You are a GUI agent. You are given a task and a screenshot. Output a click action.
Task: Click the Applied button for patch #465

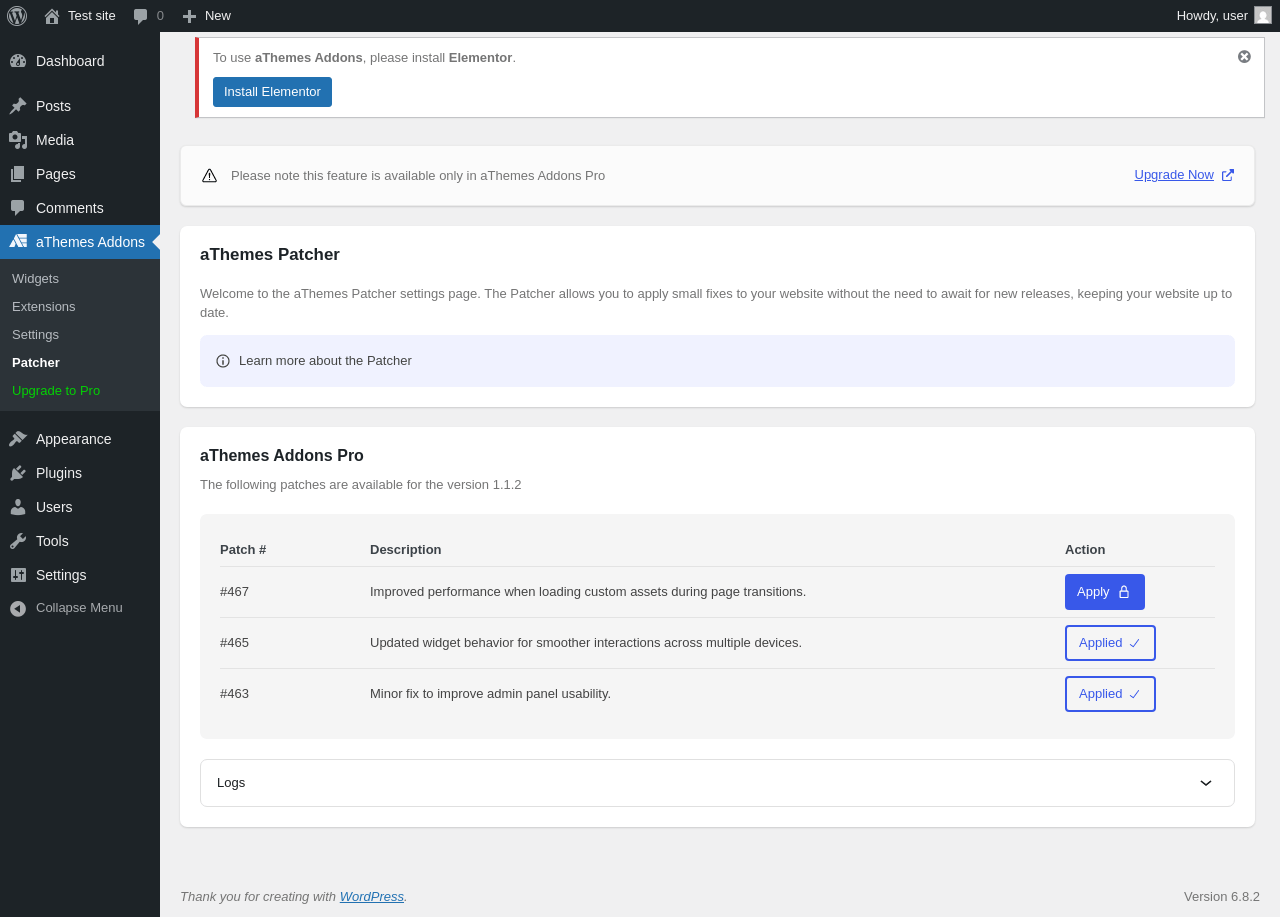pyautogui.click(x=1110, y=643)
